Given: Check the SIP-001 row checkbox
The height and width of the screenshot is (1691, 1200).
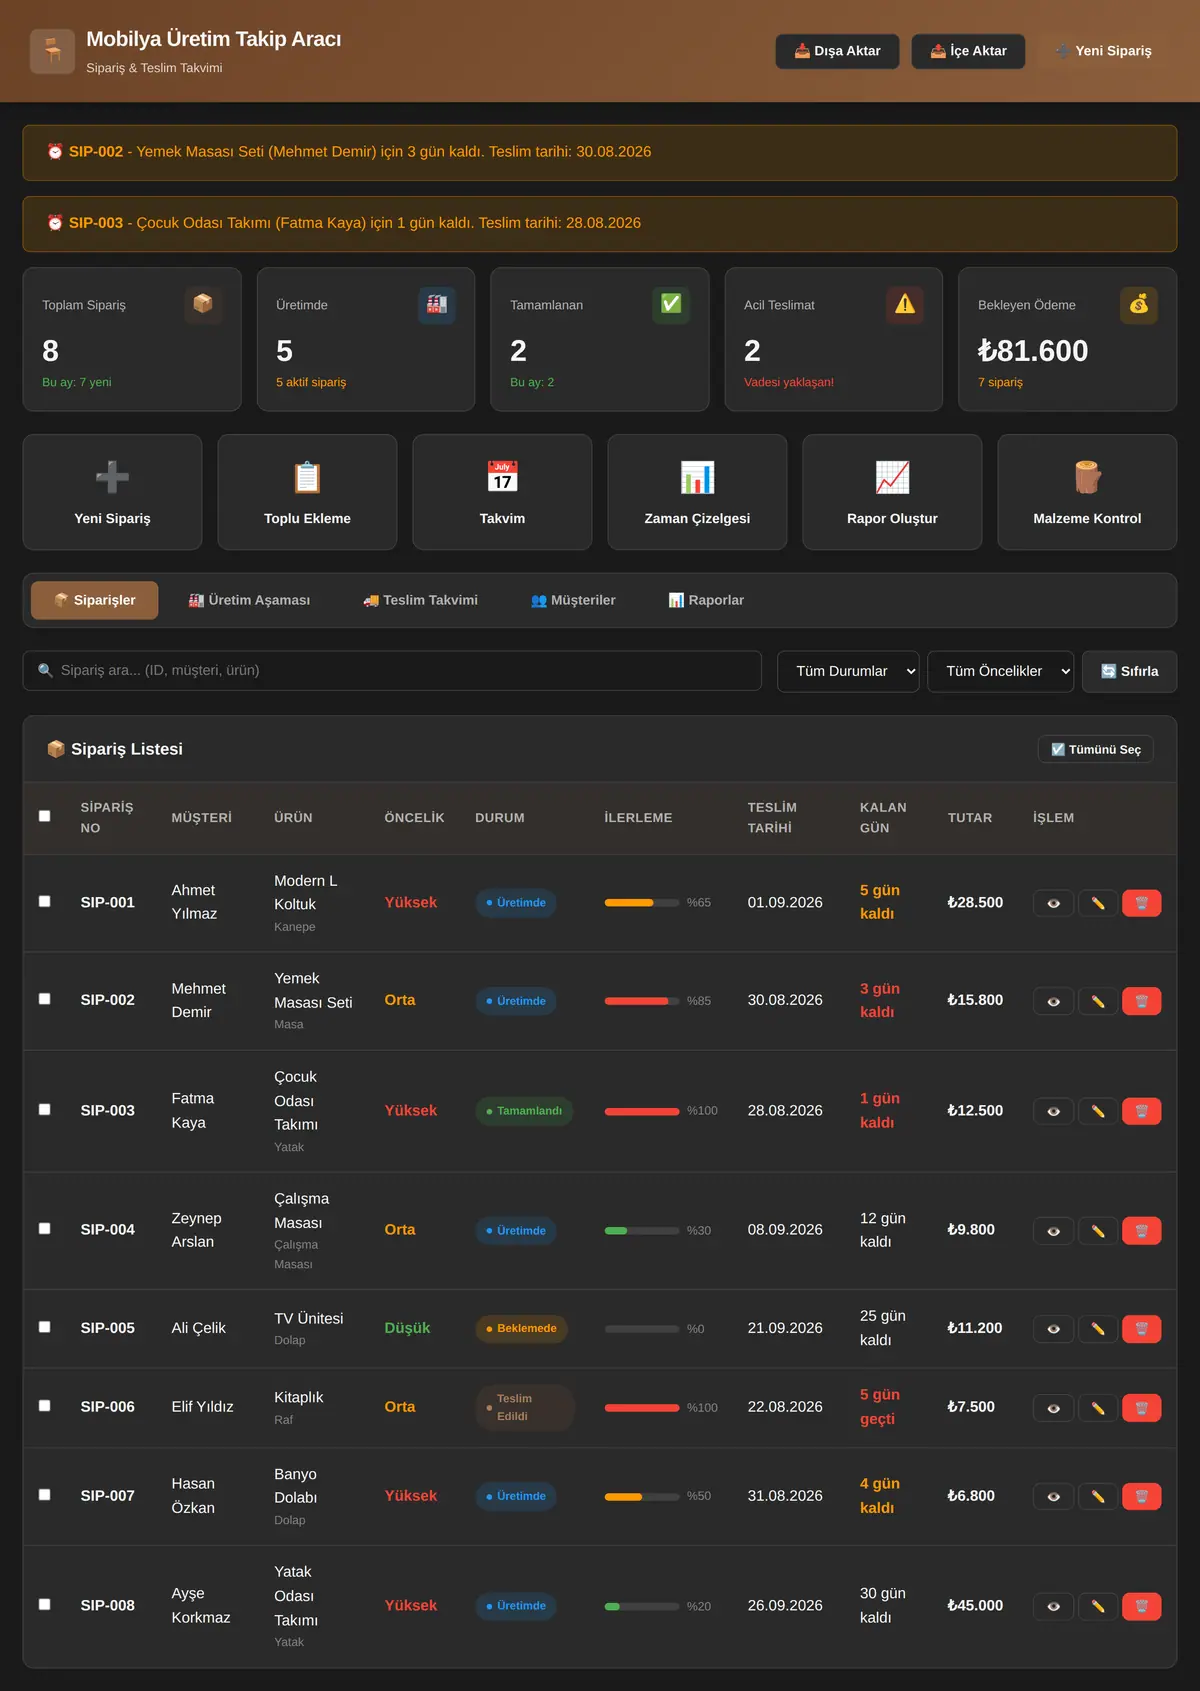Looking at the screenshot, I should (44, 901).
